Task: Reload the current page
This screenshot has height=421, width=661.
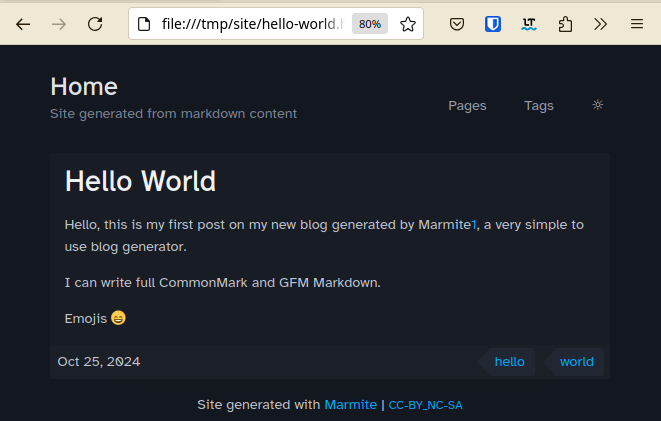Action: click(x=95, y=24)
